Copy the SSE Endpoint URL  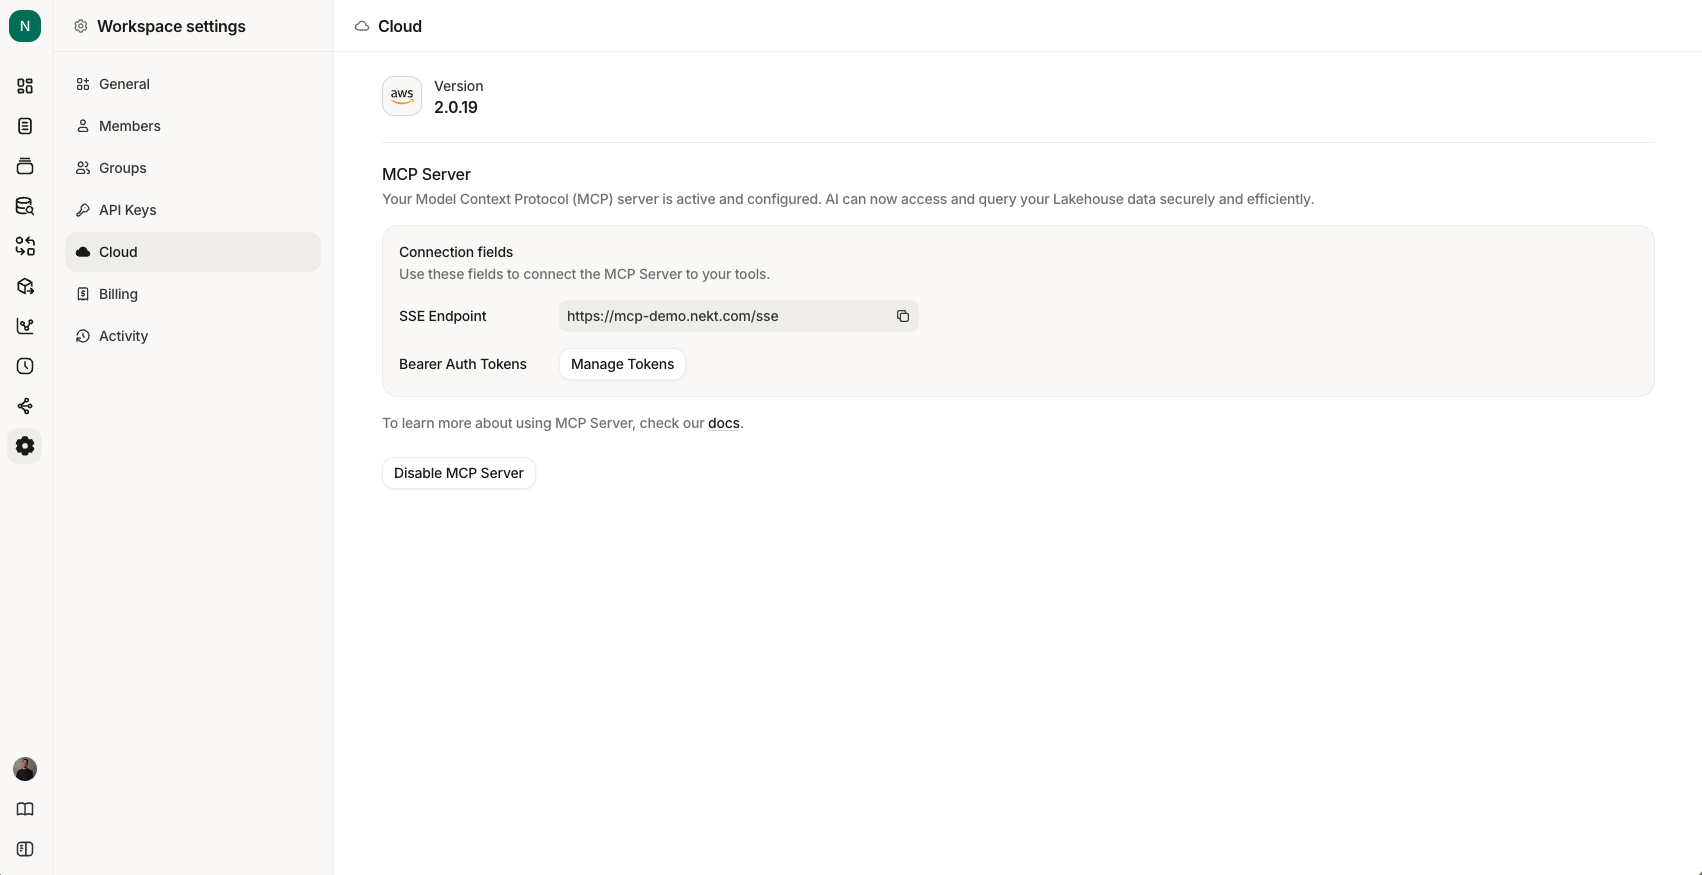click(903, 316)
